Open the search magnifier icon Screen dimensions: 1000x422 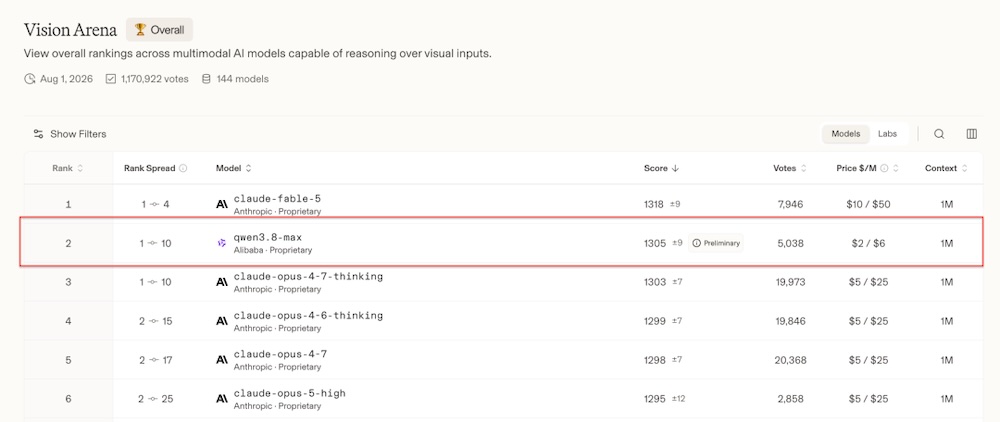pos(939,134)
